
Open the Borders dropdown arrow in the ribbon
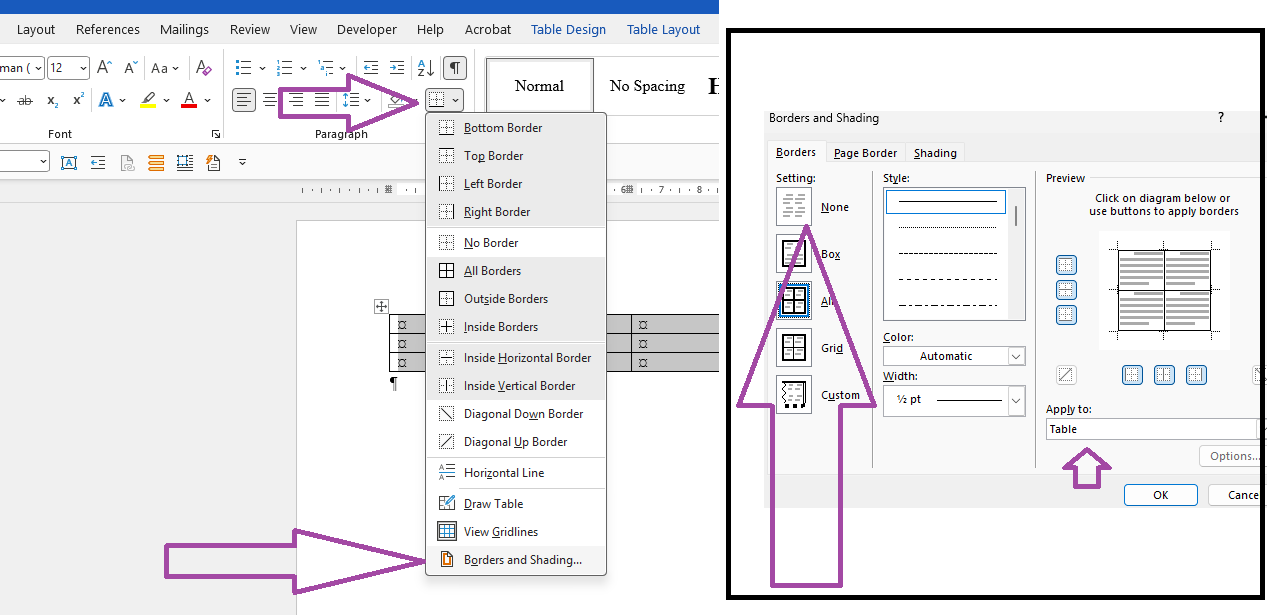click(x=456, y=100)
